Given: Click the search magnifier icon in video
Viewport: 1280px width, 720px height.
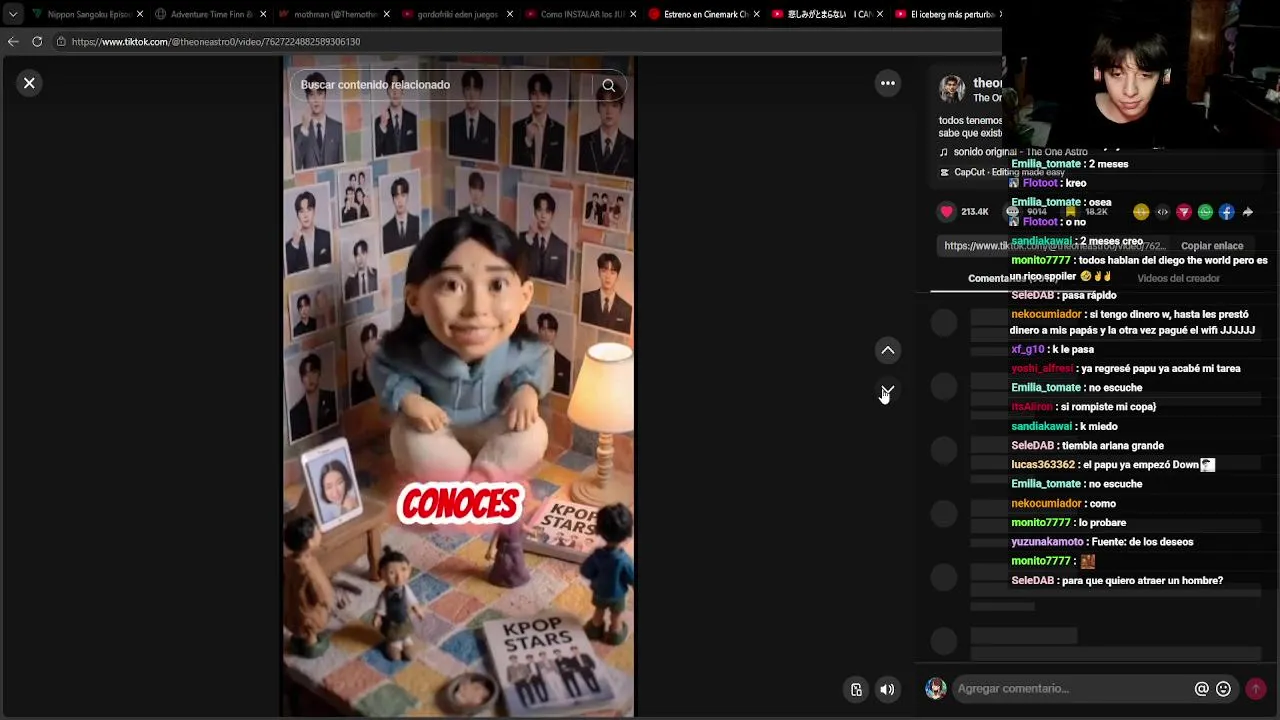Looking at the screenshot, I should click(x=608, y=85).
